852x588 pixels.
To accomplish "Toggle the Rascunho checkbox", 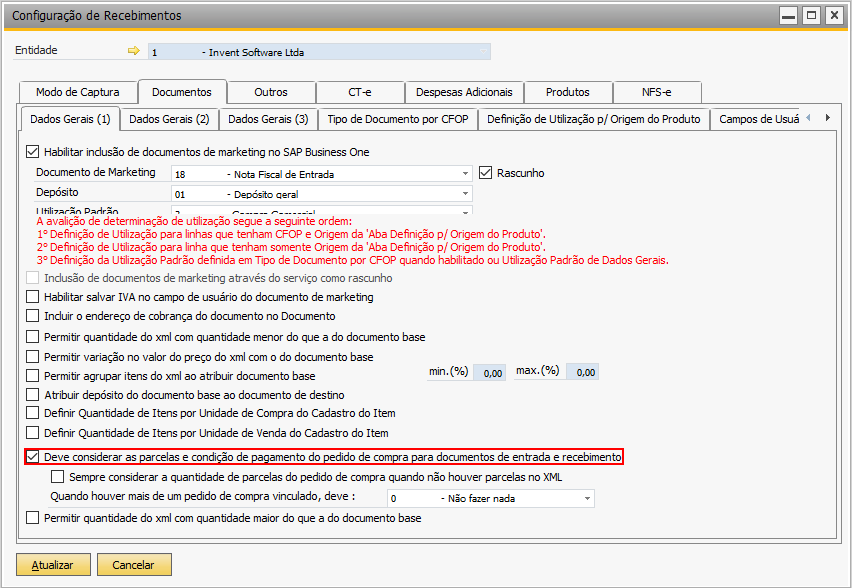I will (485, 173).
